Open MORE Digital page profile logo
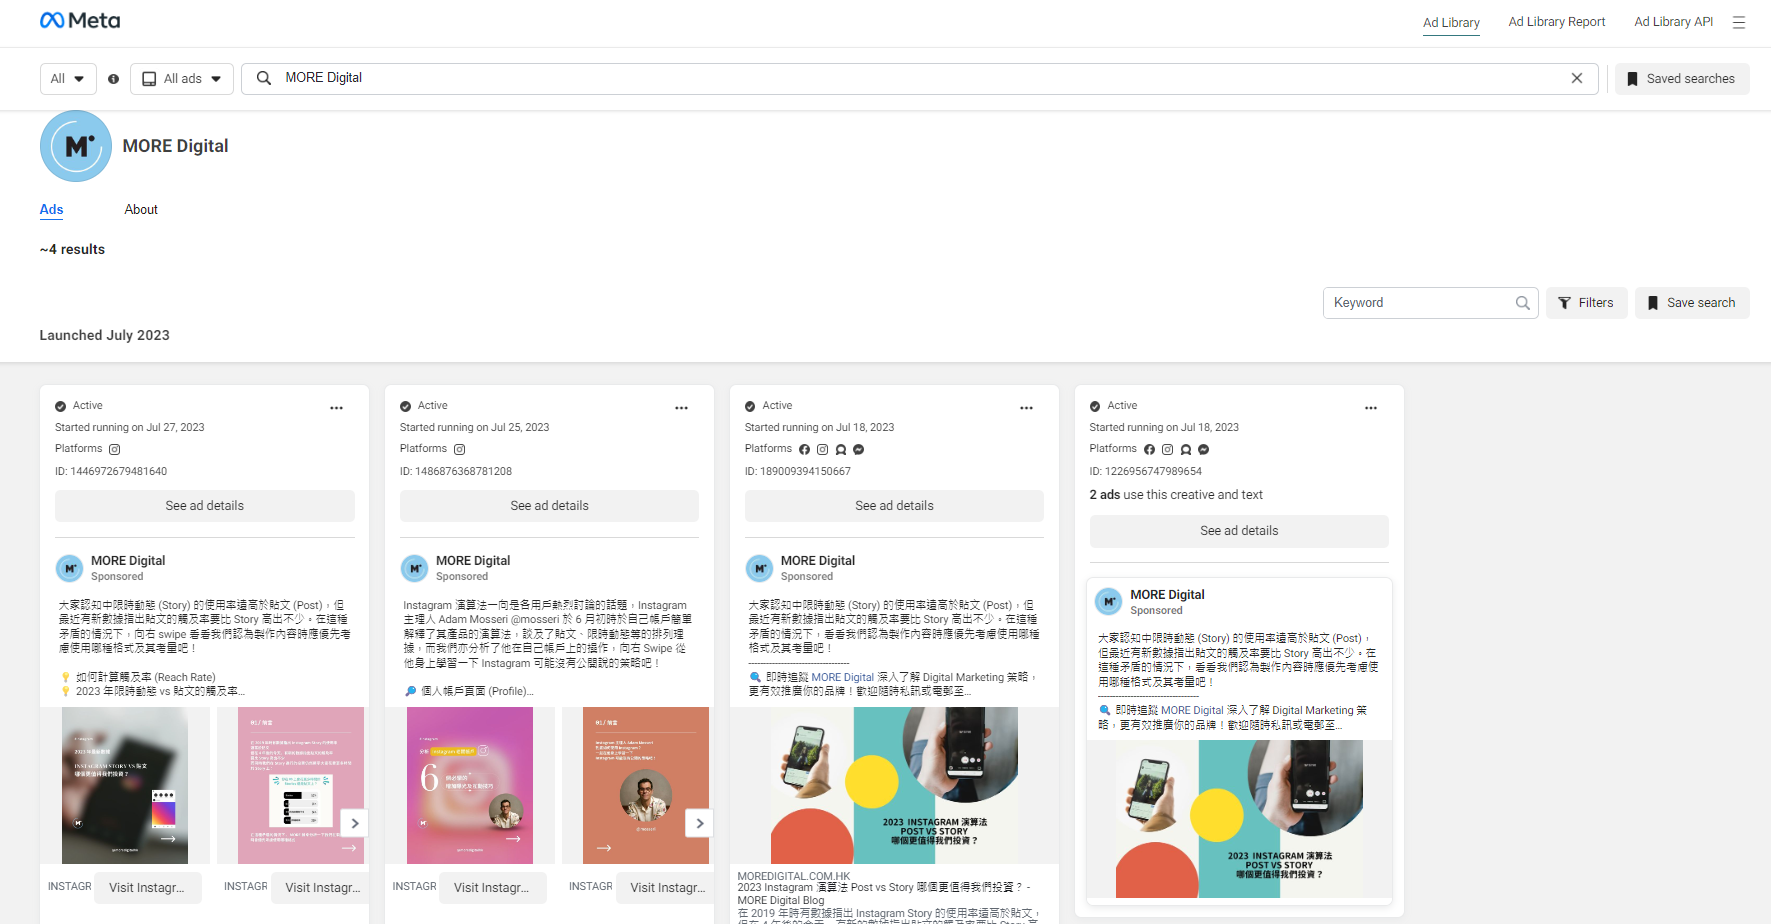This screenshot has height=924, width=1771. click(x=76, y=146)
